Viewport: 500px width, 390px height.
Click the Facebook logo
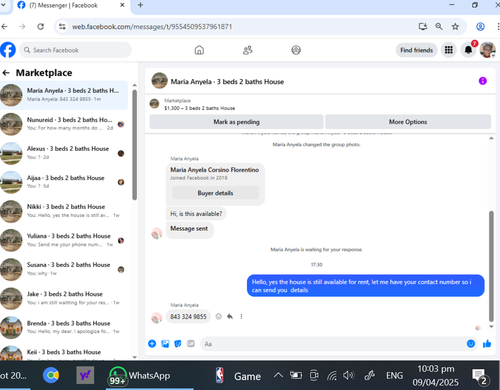pyautogui.click(x=8, y=50)
